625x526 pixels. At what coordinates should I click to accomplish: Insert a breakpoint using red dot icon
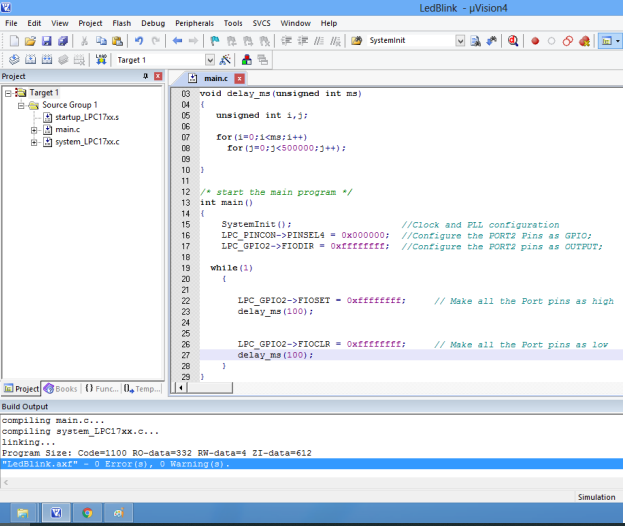[x=535, y=41]
